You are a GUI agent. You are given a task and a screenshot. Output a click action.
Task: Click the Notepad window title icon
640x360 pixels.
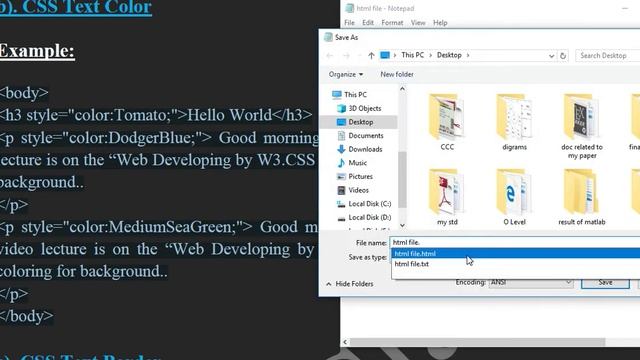pos(349,8)
